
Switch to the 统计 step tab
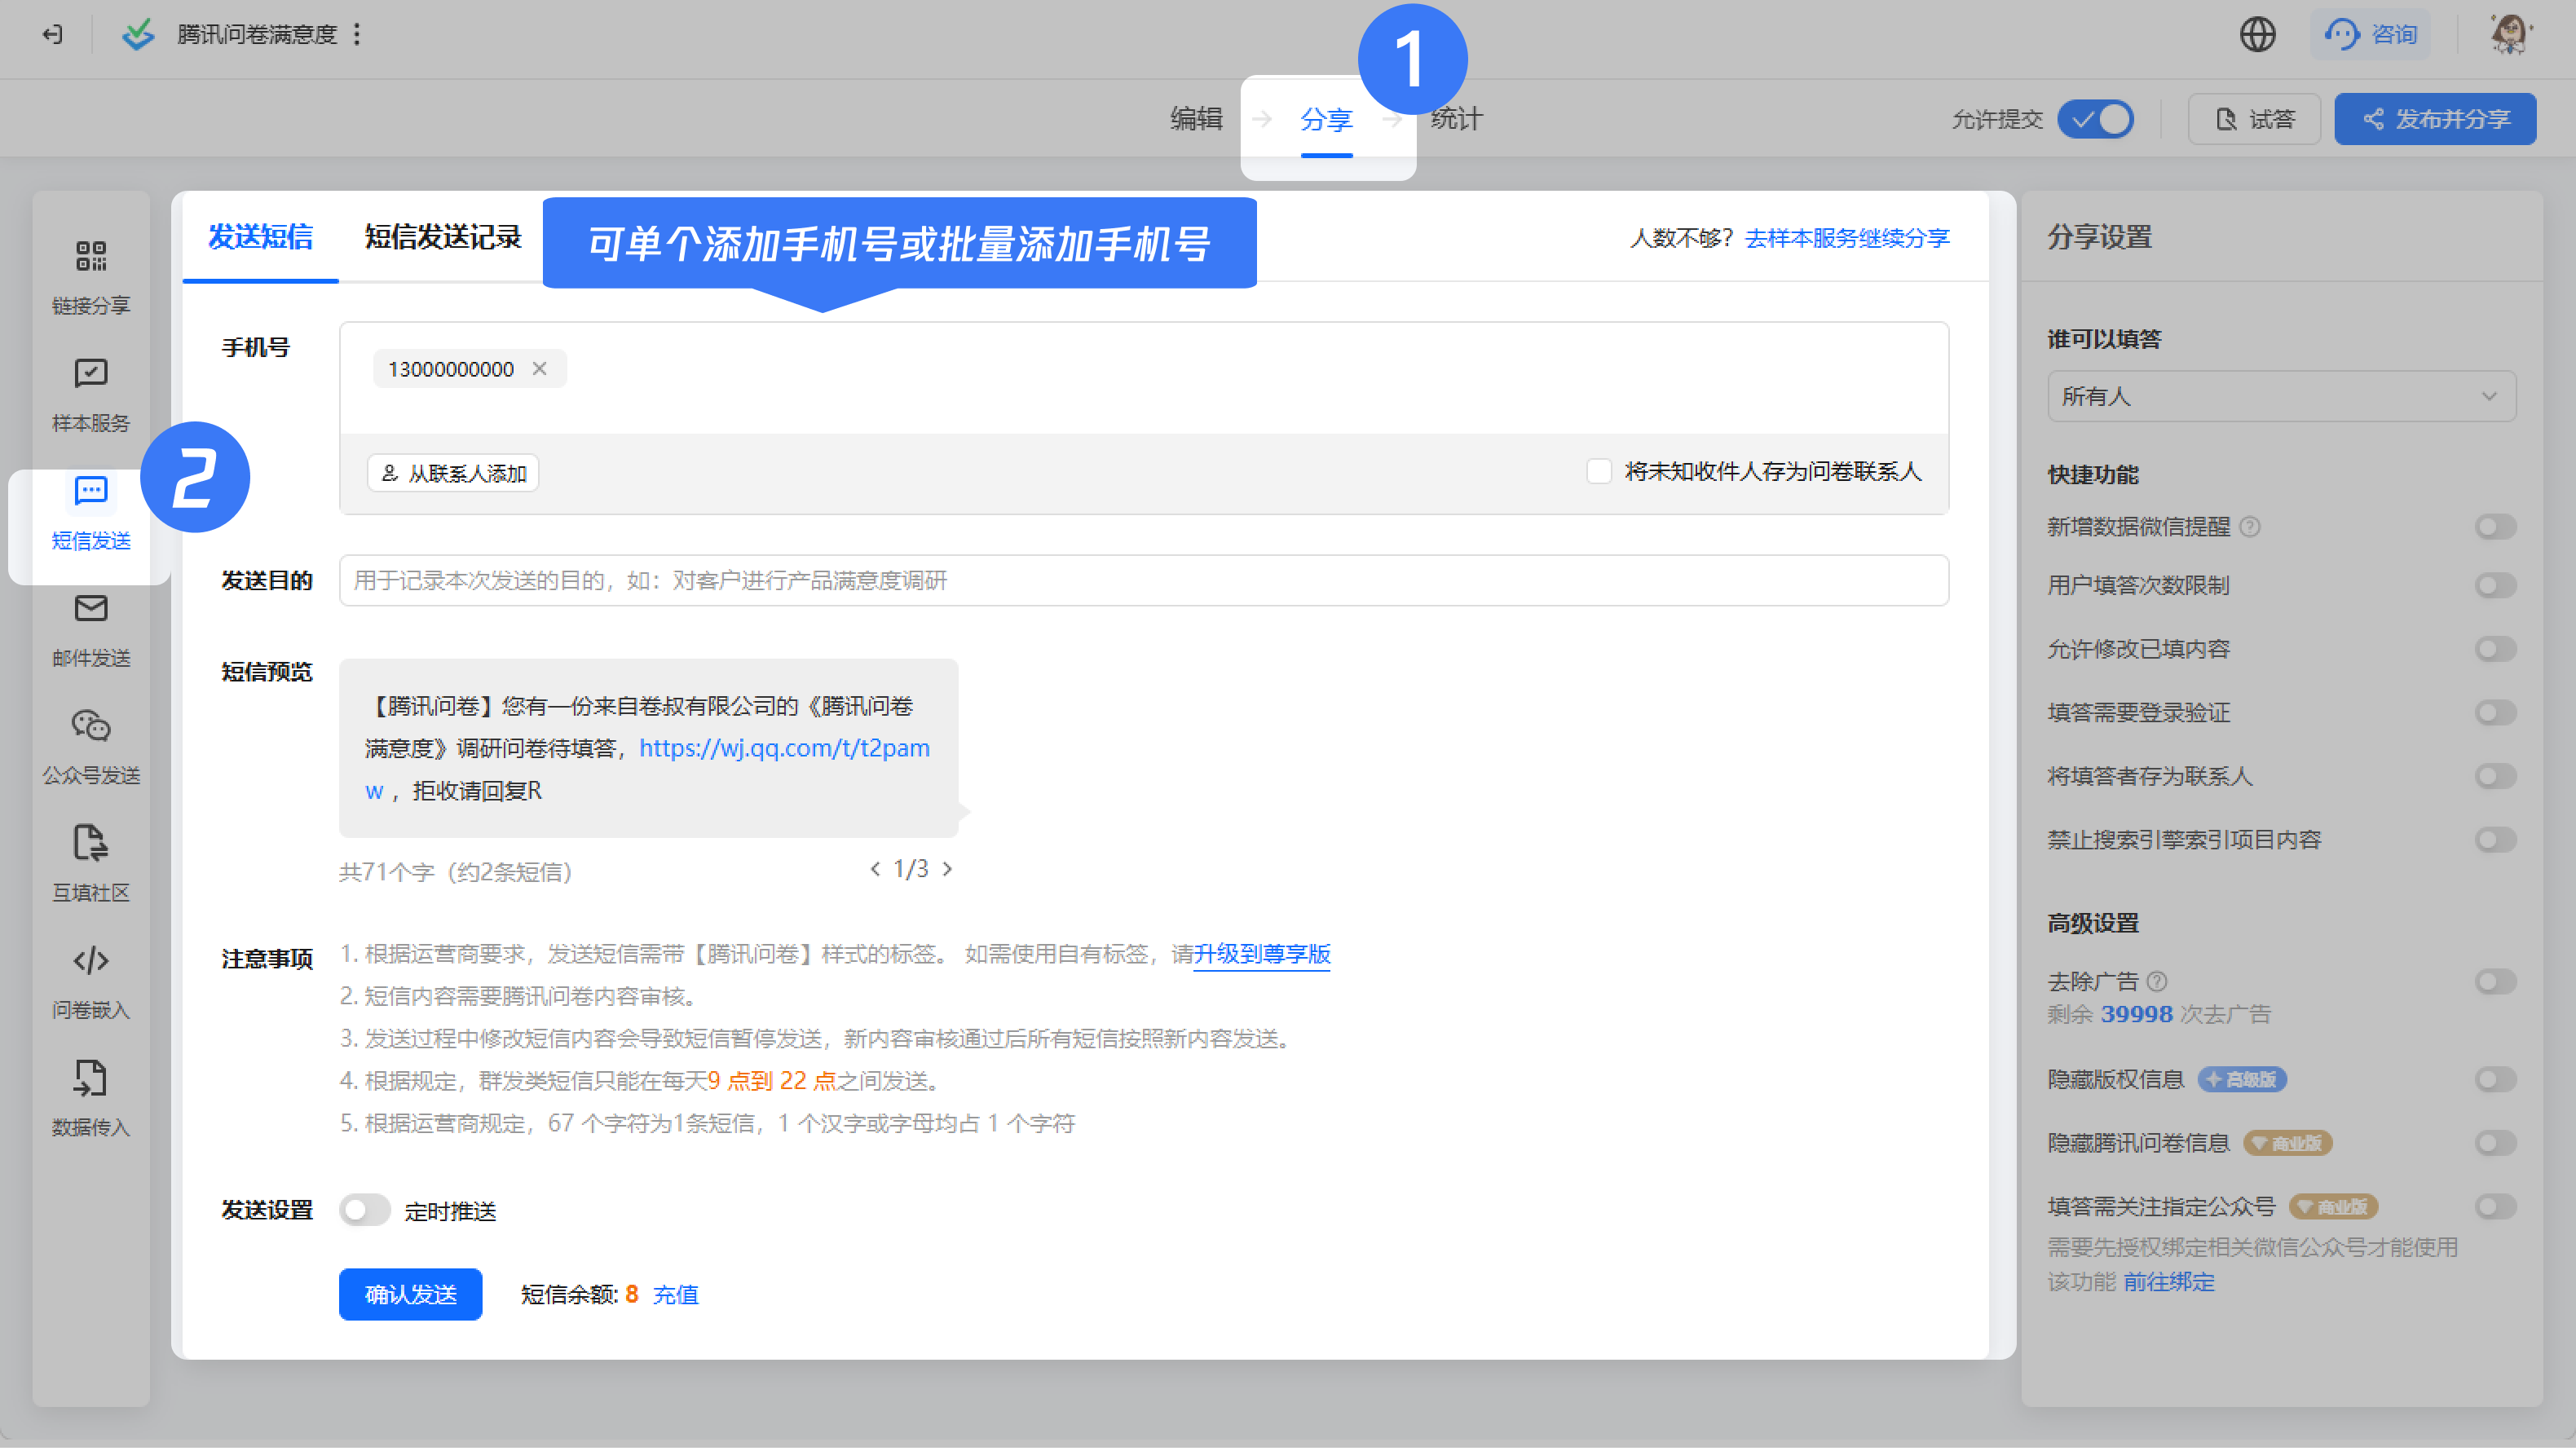(1456, 119)
